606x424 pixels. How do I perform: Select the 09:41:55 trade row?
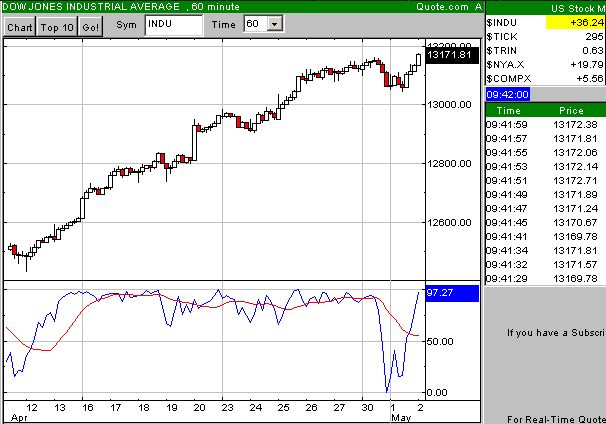(546, 152)
